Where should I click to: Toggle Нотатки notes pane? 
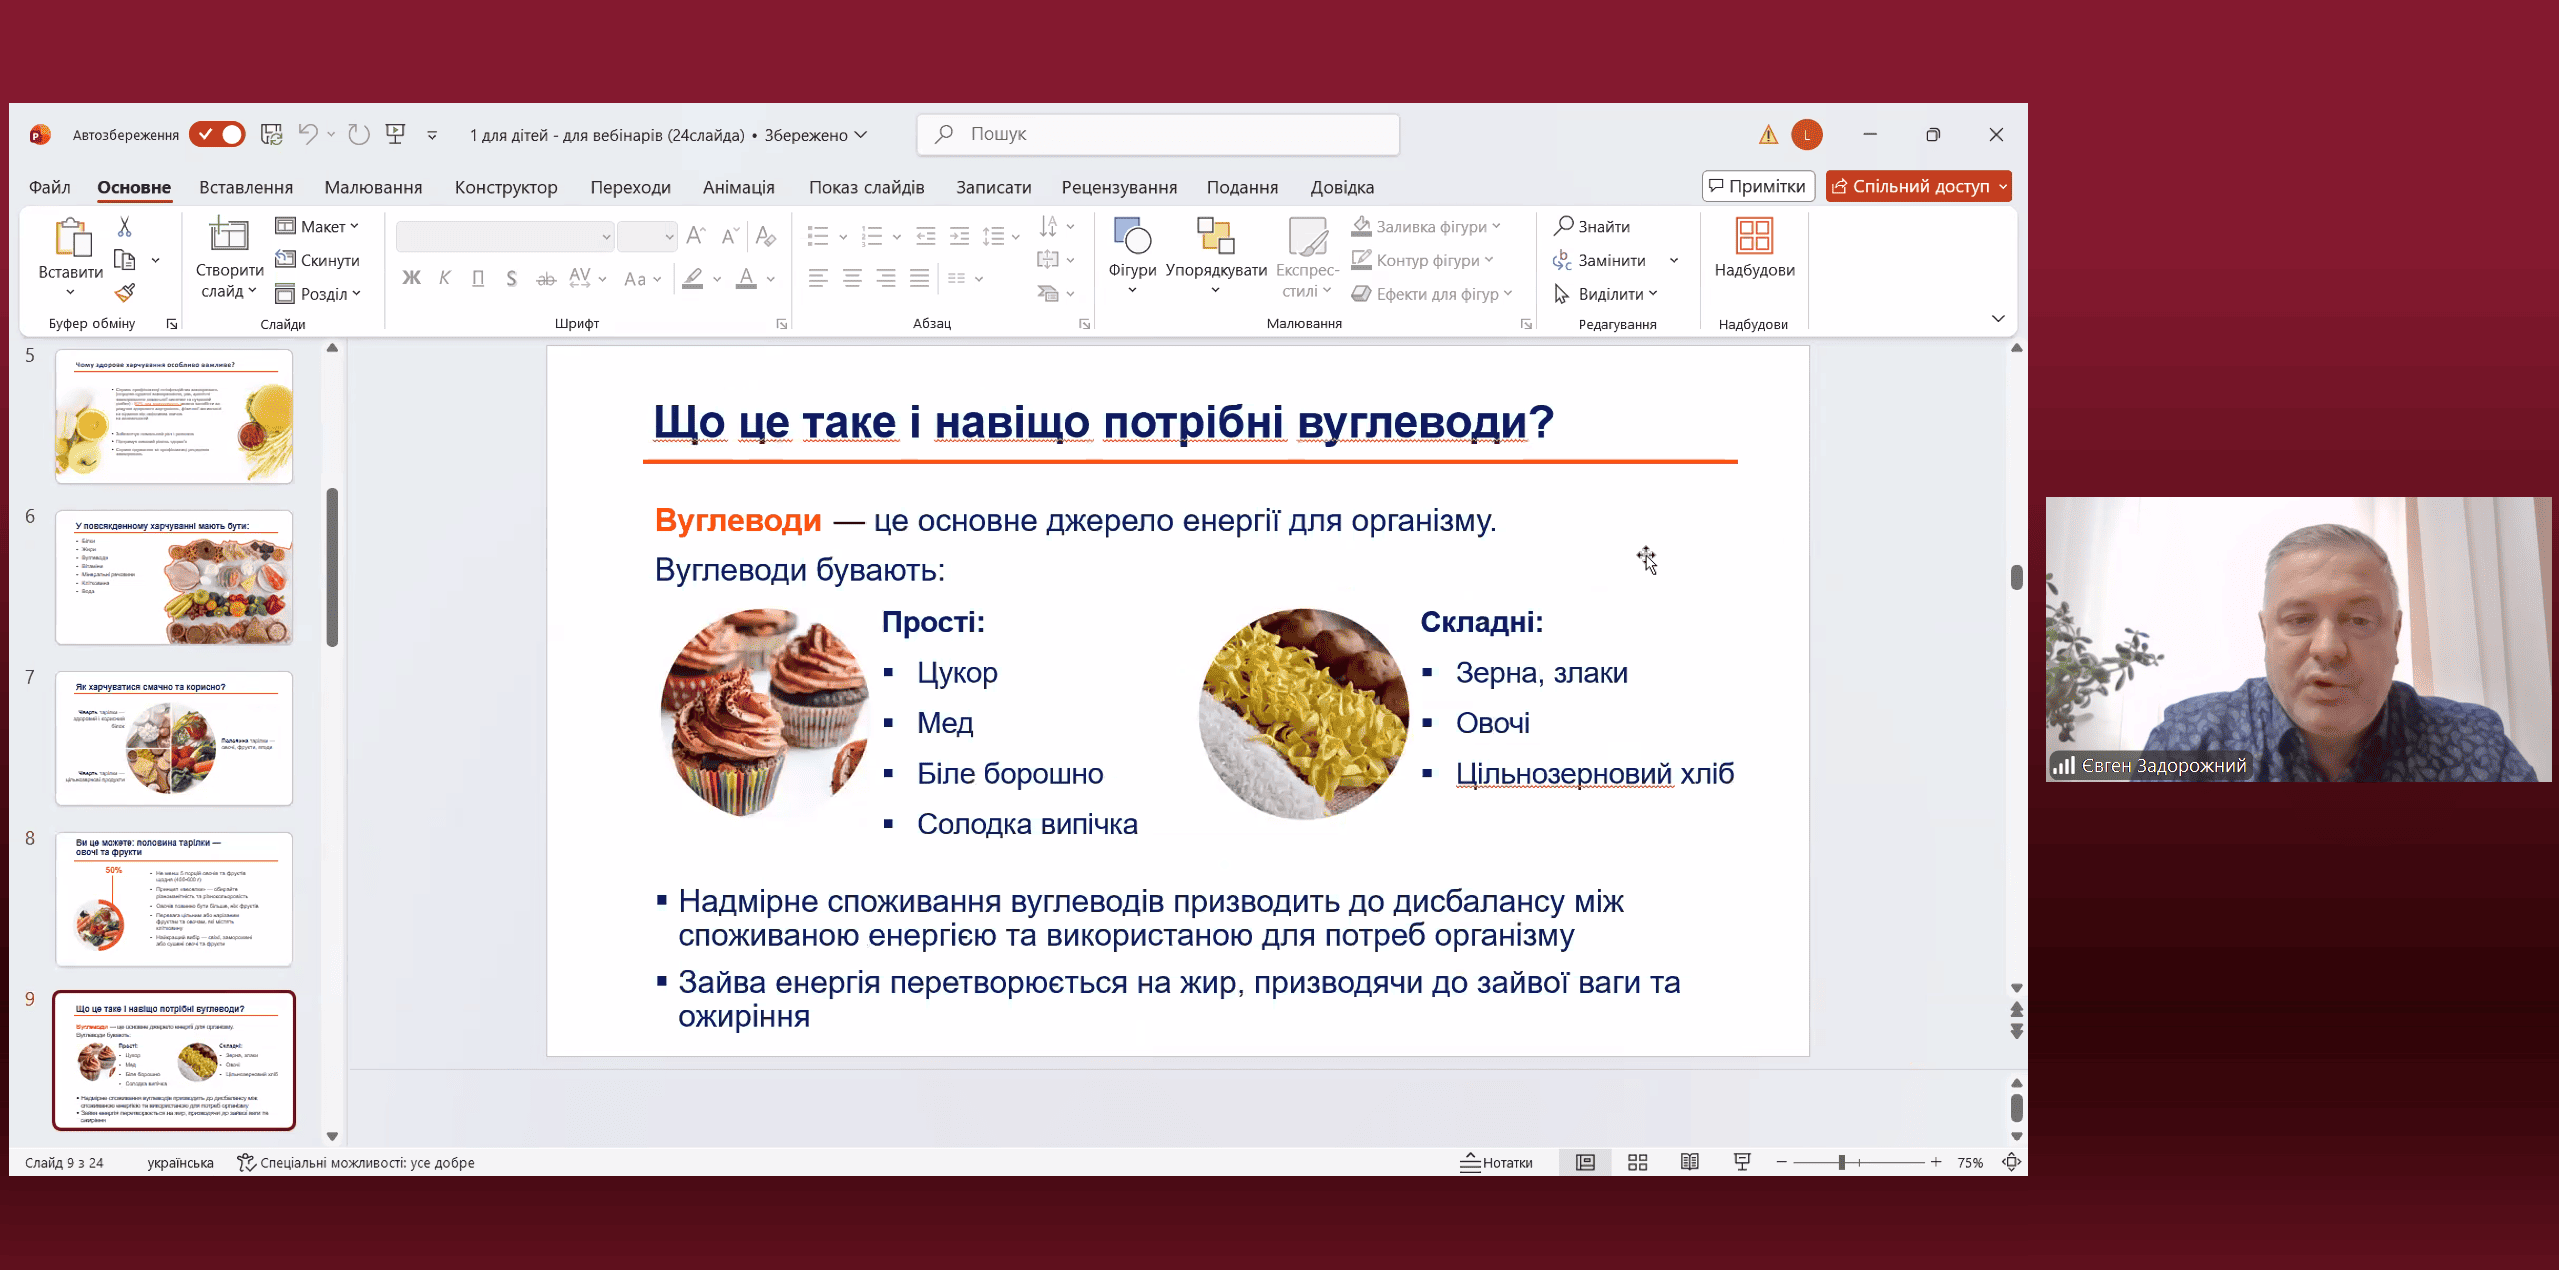pos(1496,1162)
